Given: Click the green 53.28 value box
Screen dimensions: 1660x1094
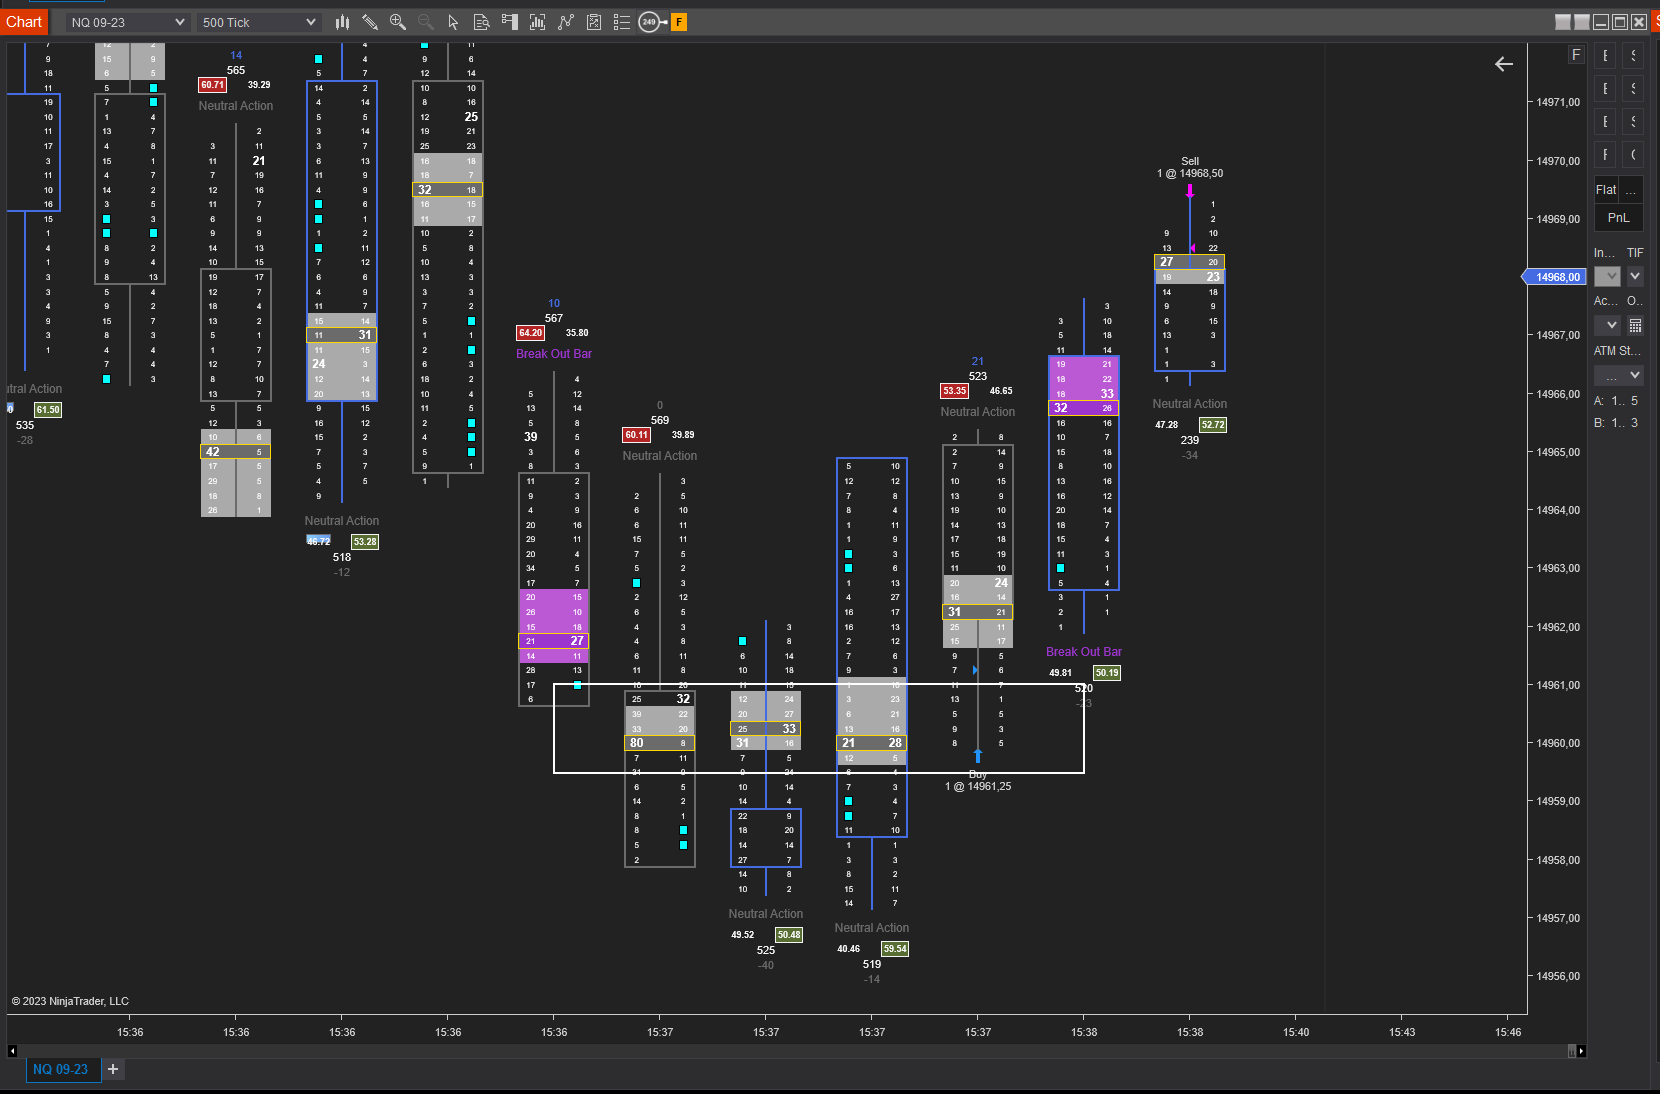Looking at the screenshot, I should click(365, 542).
